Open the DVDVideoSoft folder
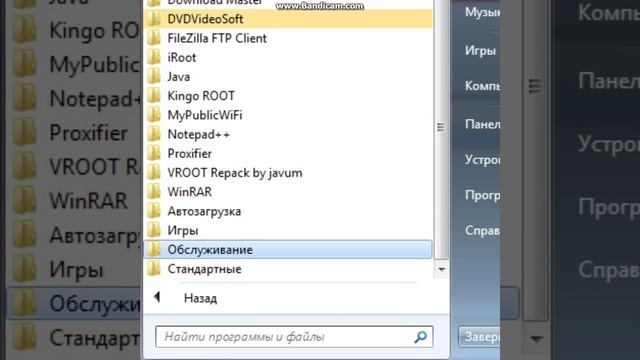This screenshot has width=640, height=360. pos(288,19)
